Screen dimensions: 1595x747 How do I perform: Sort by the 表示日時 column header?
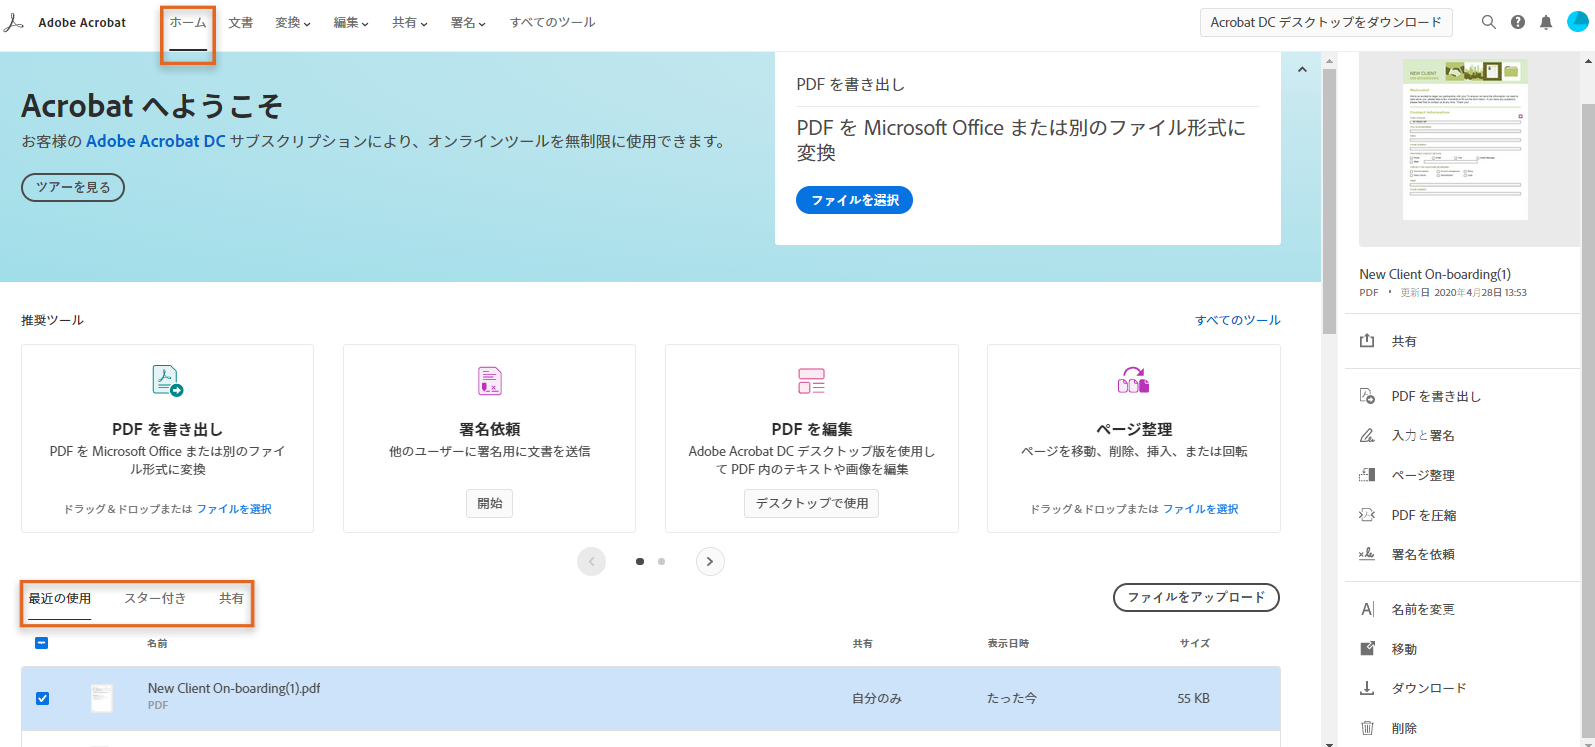tap(1008, 643)
